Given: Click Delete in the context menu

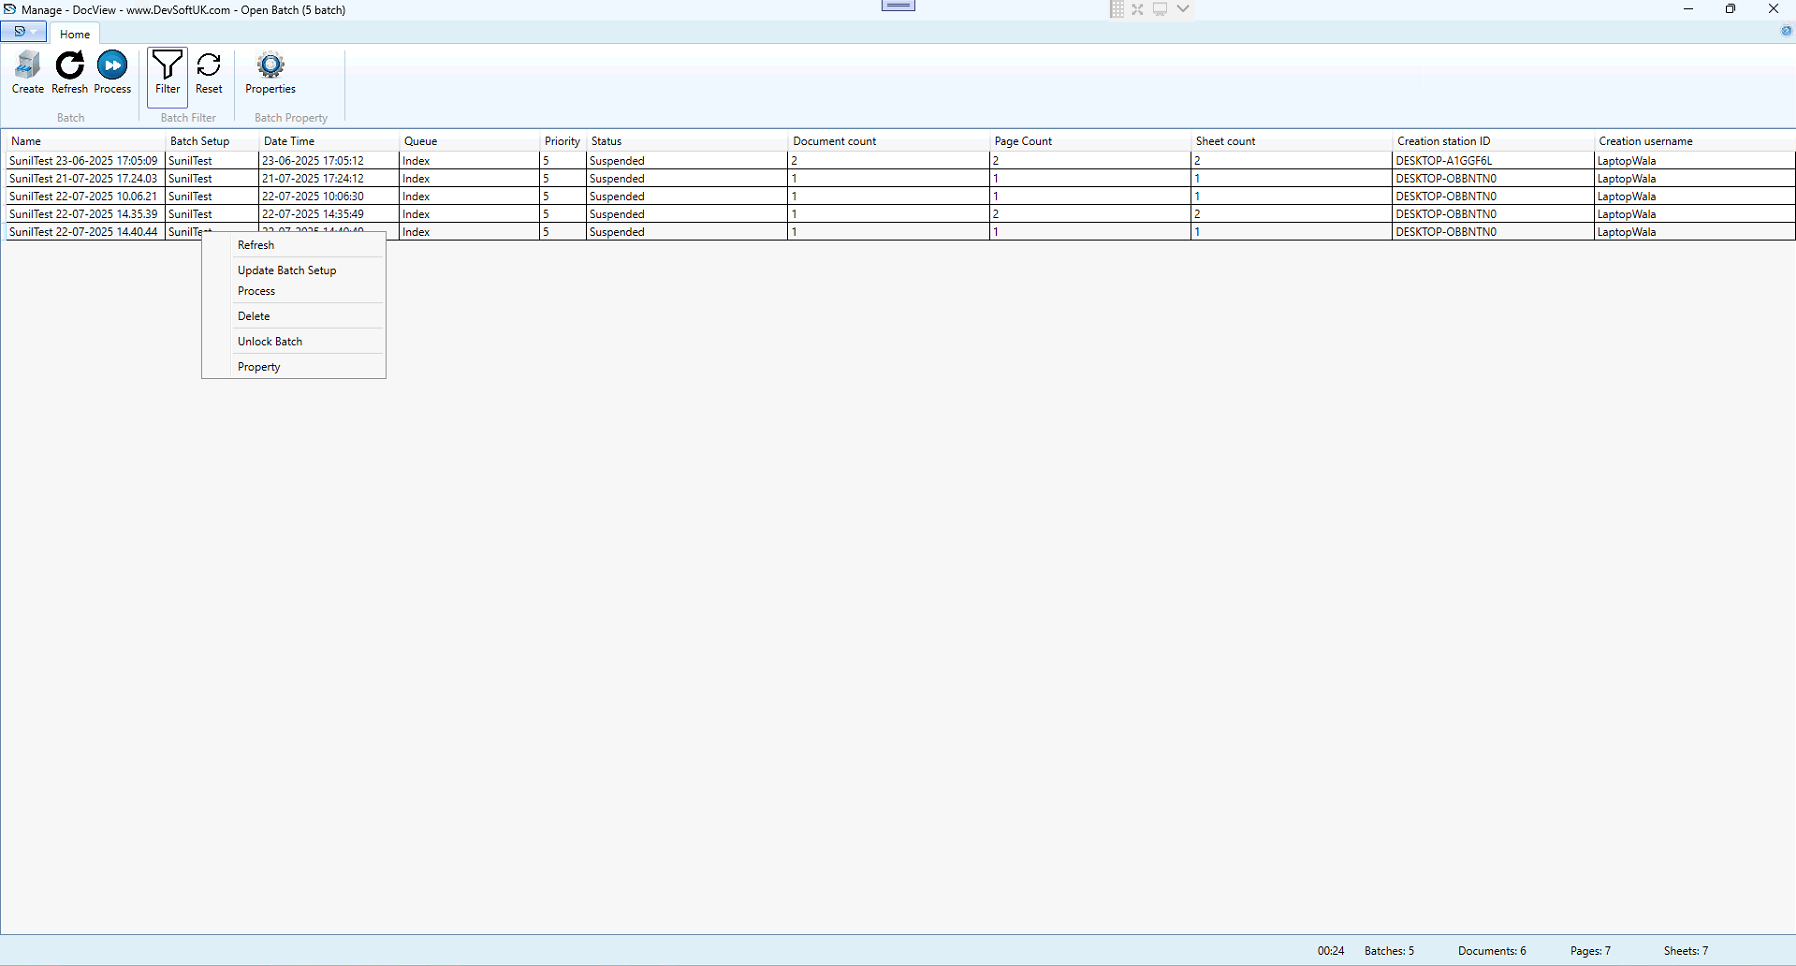Looking at the screenshot, I should click(x=253, y=316).
